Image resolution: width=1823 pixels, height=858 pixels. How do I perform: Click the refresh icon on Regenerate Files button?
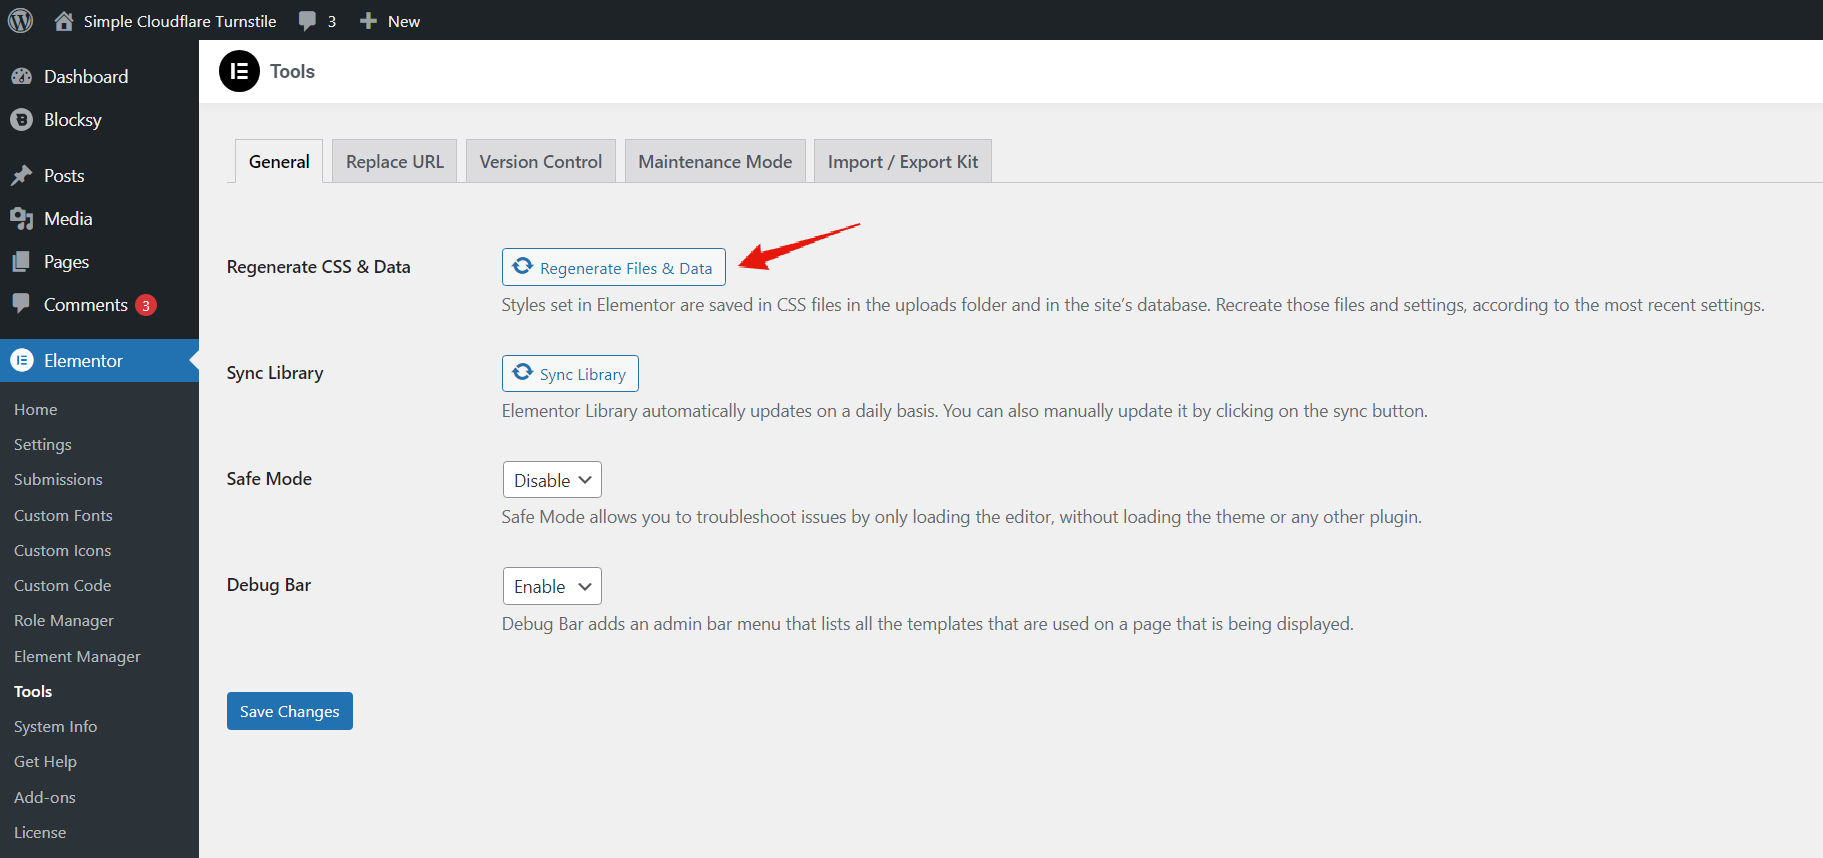click(523, 267)
